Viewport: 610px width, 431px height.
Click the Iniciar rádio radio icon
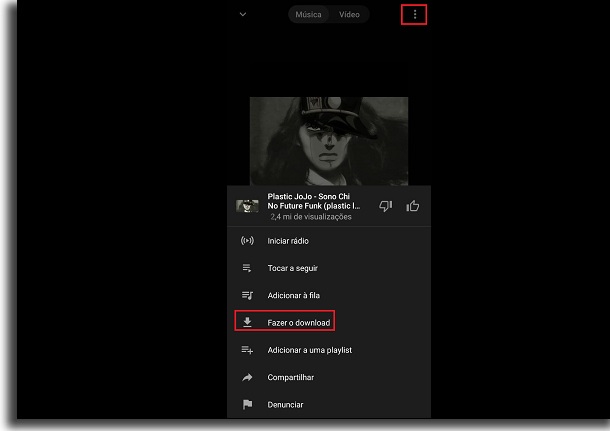247,241
